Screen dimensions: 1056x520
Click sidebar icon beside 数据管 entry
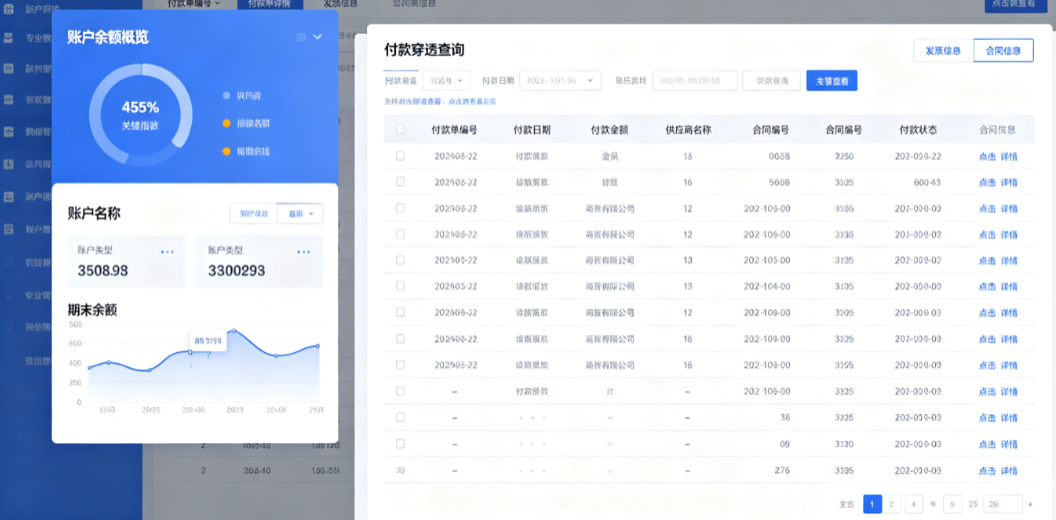[x=9, y=132]
